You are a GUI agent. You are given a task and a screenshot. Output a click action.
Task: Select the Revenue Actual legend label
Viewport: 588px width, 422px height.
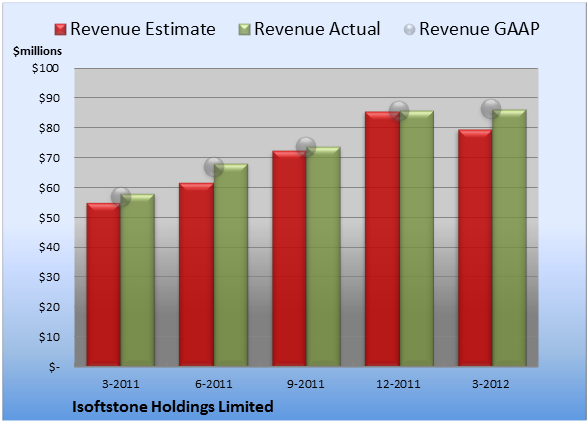click(317, 29)
